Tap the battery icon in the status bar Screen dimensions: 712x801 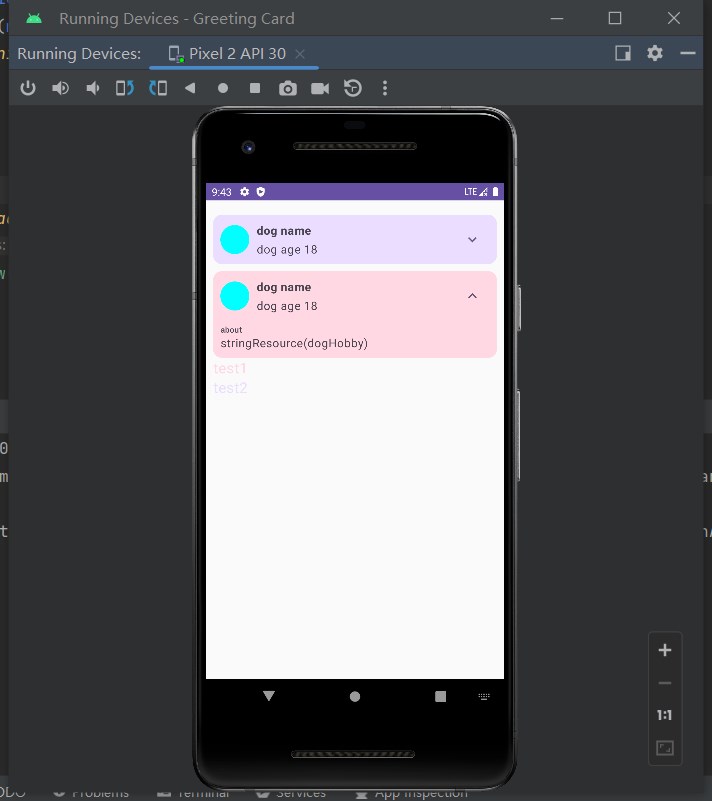(x=495, y=192)
